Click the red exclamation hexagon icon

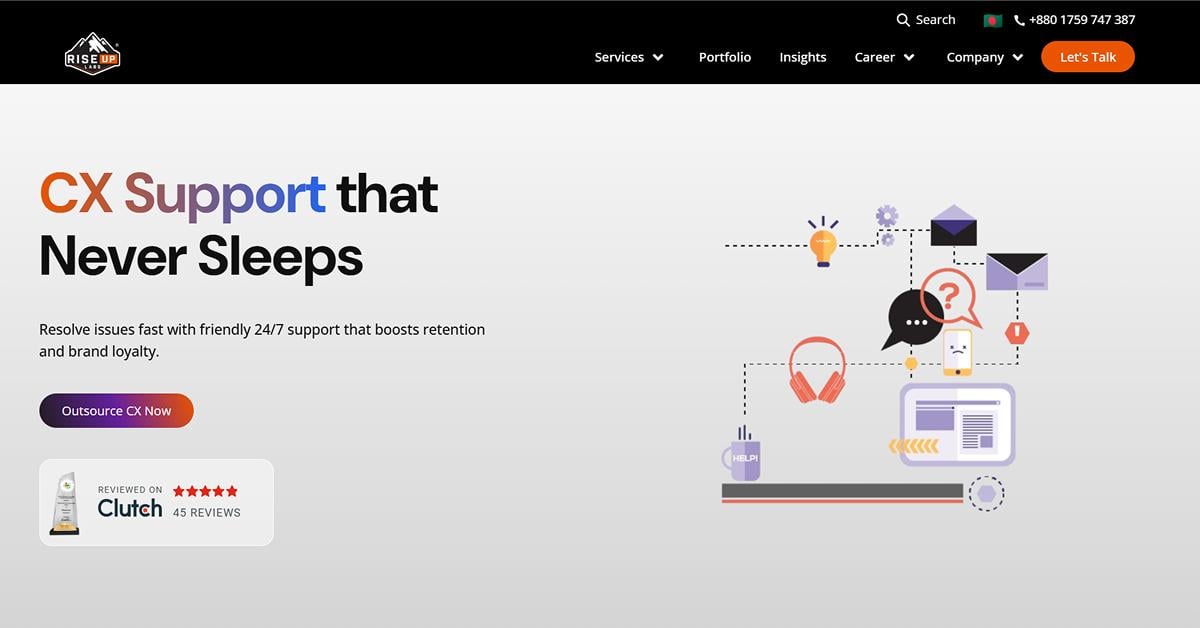click(1017, 333)
